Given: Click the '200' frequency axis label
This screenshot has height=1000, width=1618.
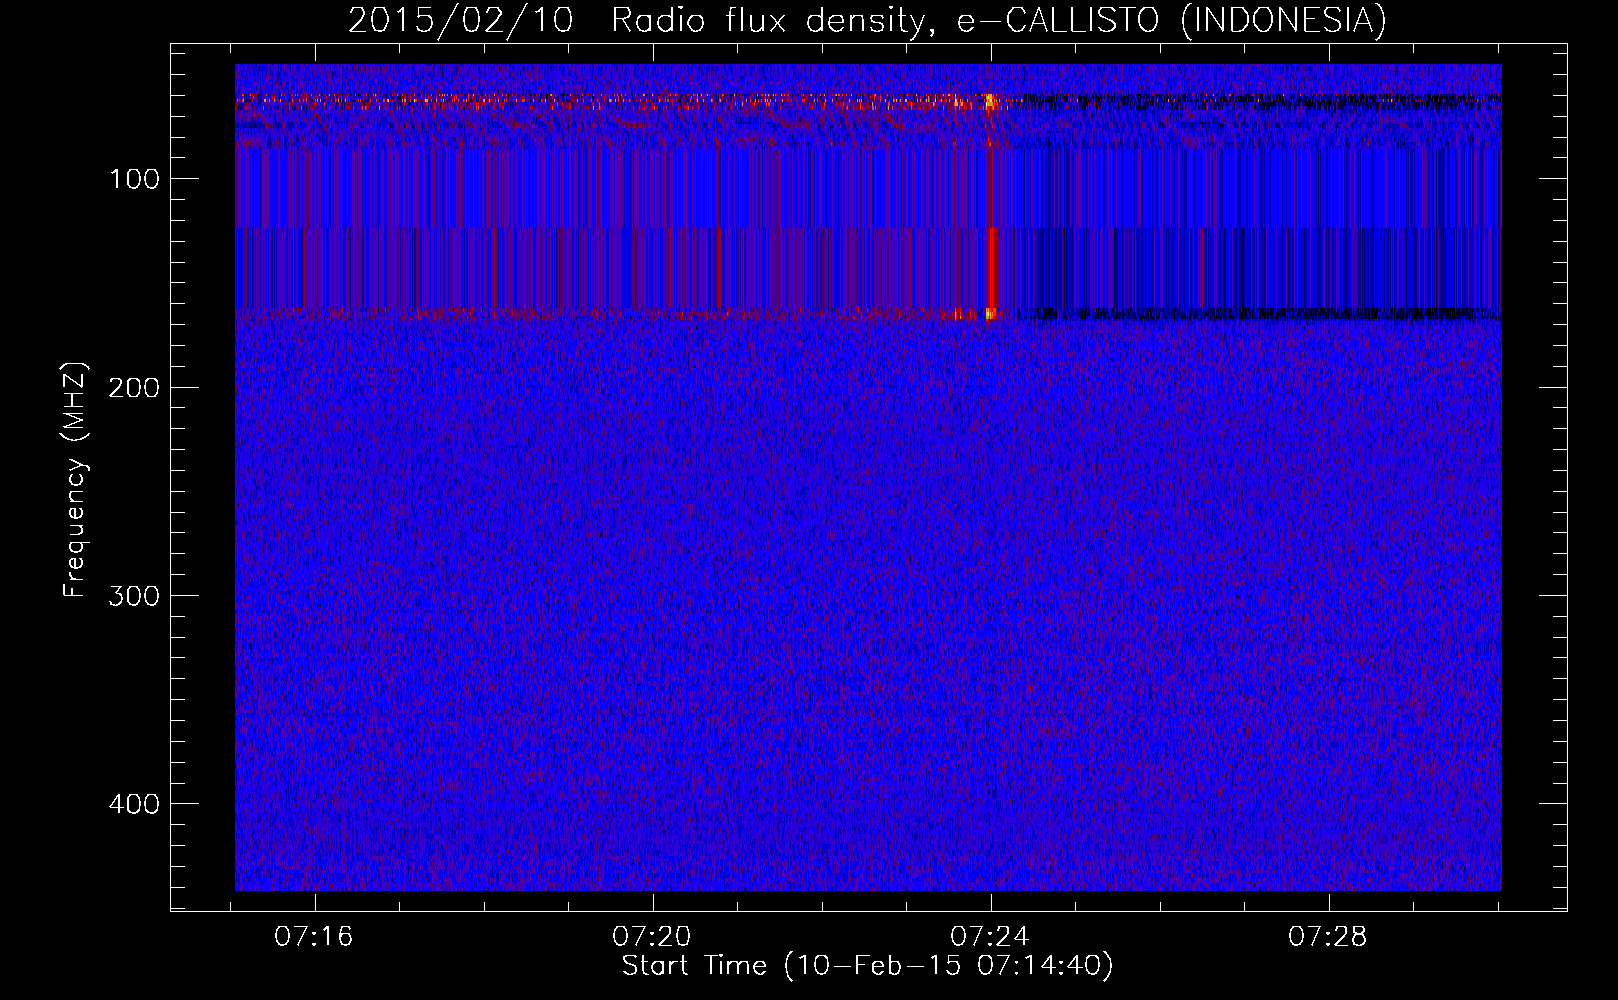Looking at the screenshot, I should 134,388.
